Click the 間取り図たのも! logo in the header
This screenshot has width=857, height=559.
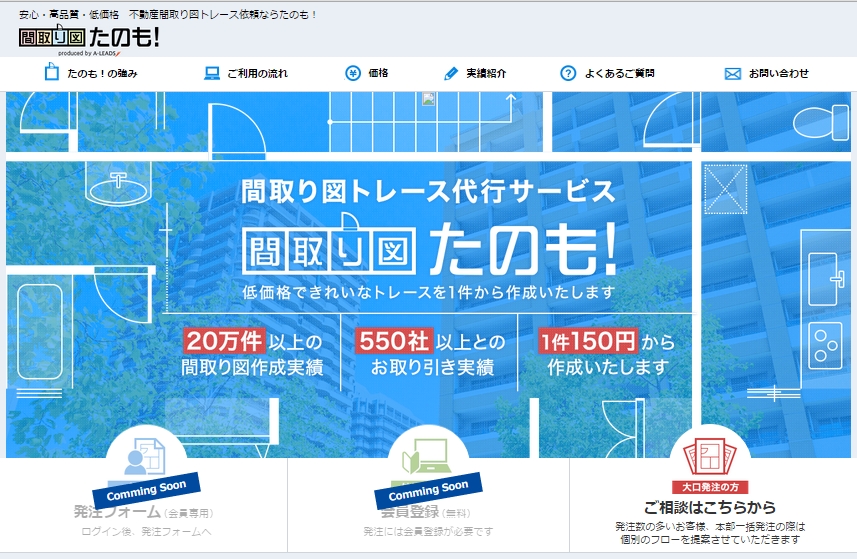coord(89,37)
